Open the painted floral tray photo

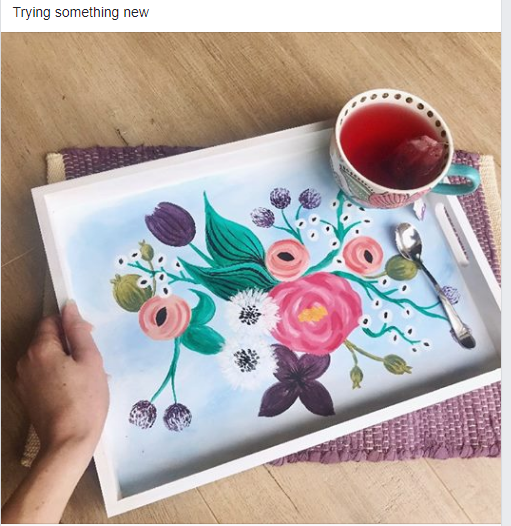click(251, 278)
